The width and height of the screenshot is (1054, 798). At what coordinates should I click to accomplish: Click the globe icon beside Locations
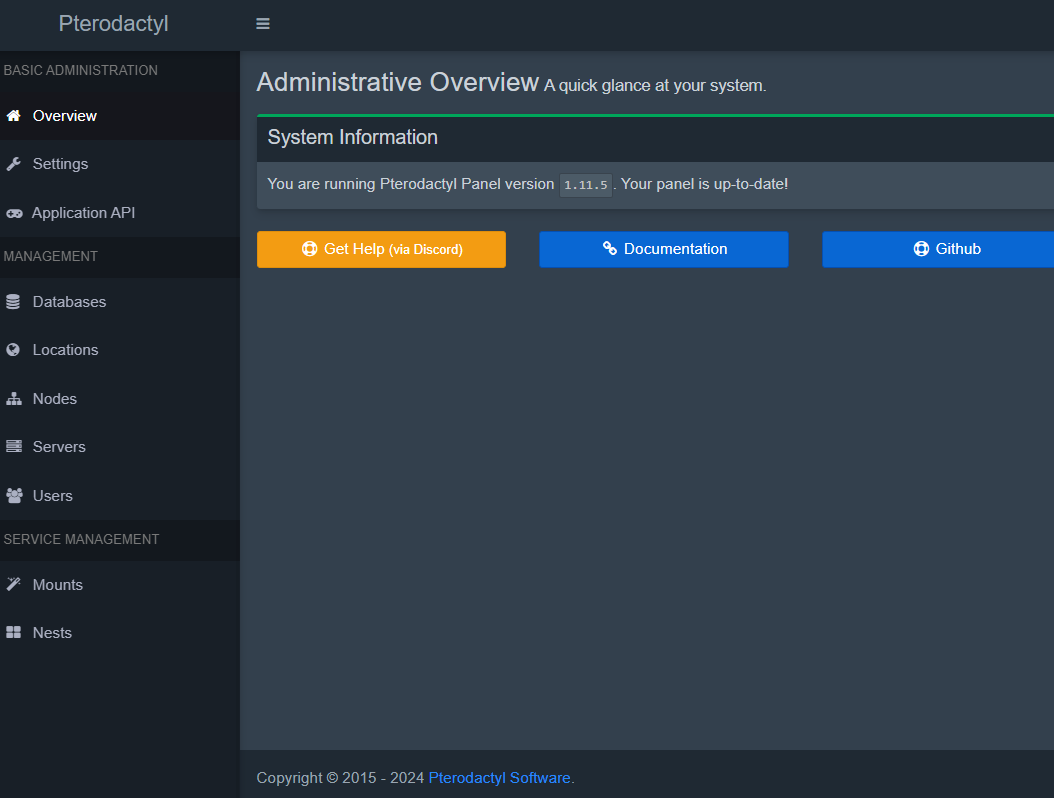point(13,350)
